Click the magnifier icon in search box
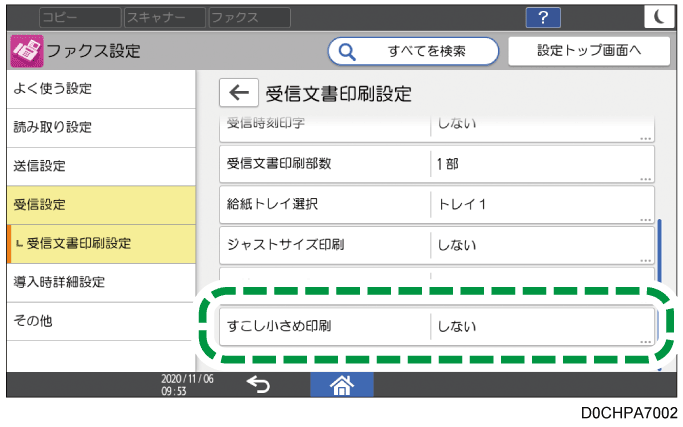 click(x=347, y=52)
